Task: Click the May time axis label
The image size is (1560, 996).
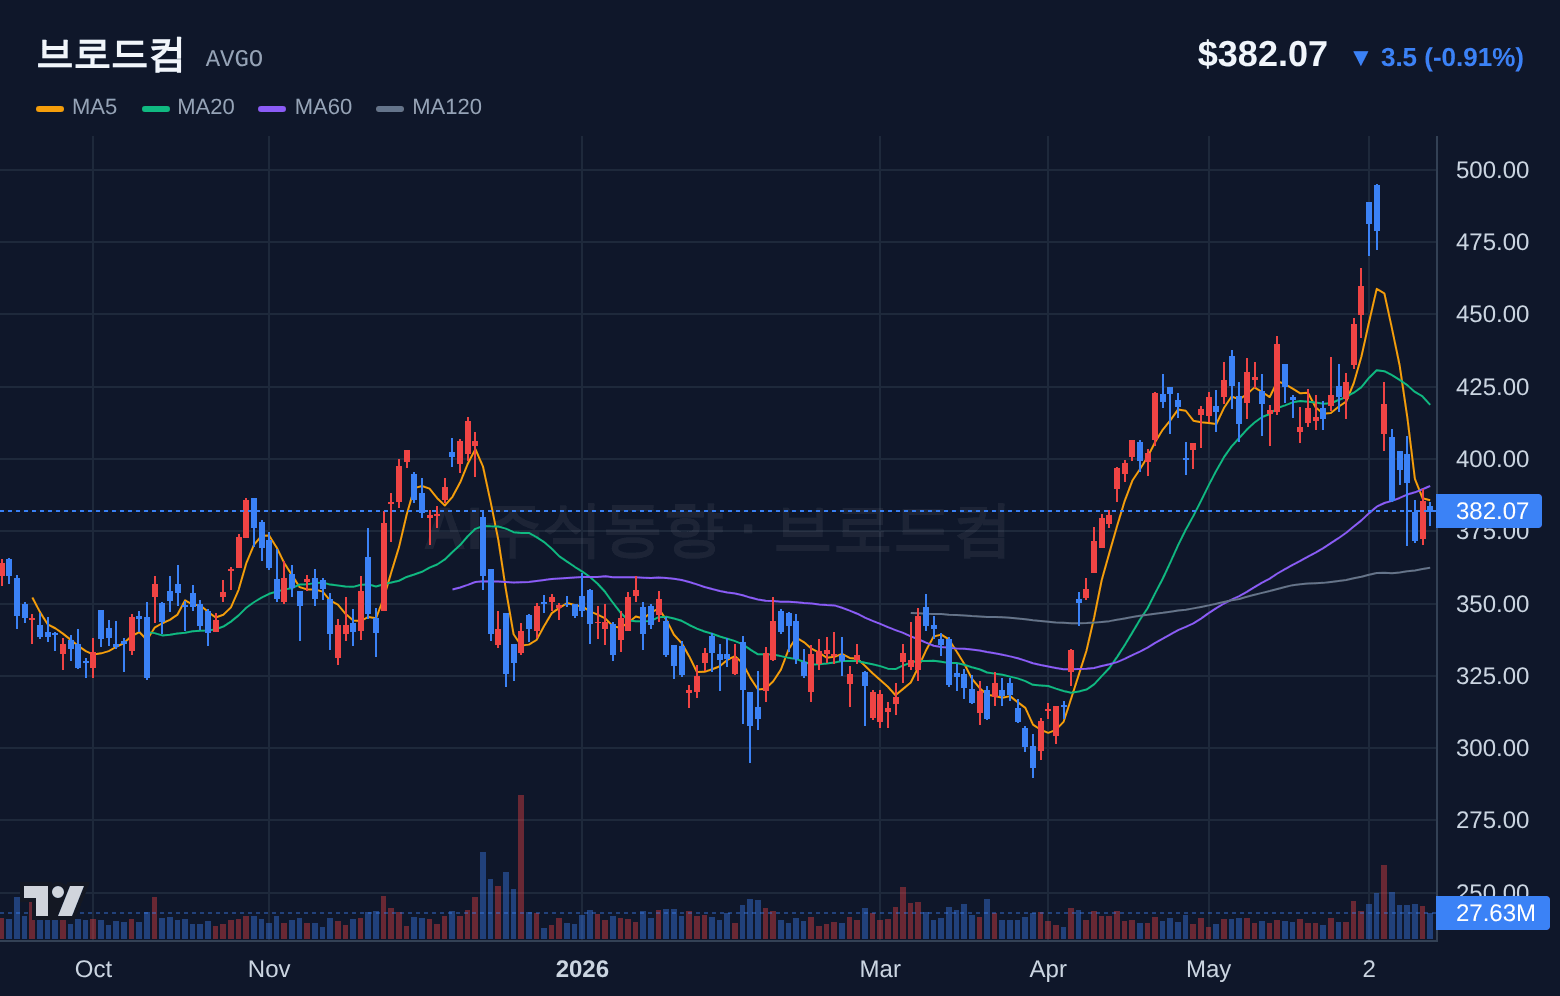Action: (1208, 969)
